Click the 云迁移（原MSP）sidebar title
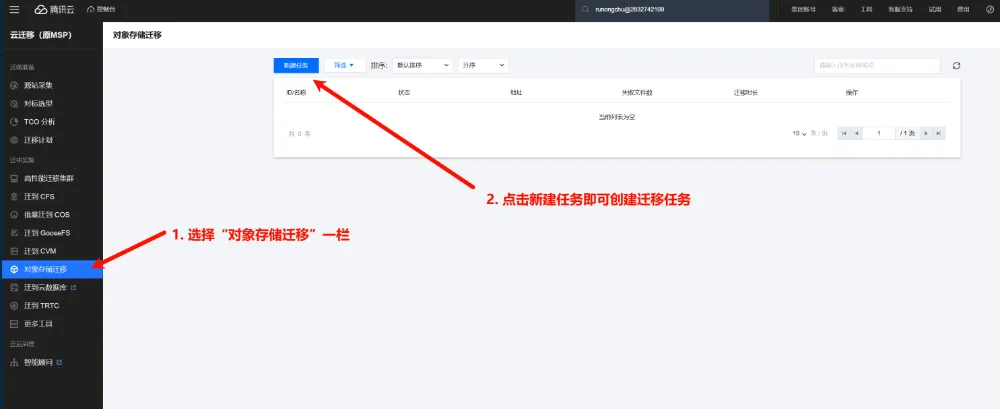Viewport: 1000px width, 409px height. point(41,35)
